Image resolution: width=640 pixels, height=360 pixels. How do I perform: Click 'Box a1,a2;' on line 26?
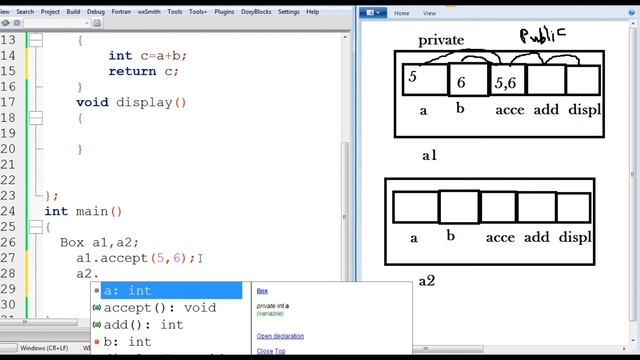(x=100, y=242)
